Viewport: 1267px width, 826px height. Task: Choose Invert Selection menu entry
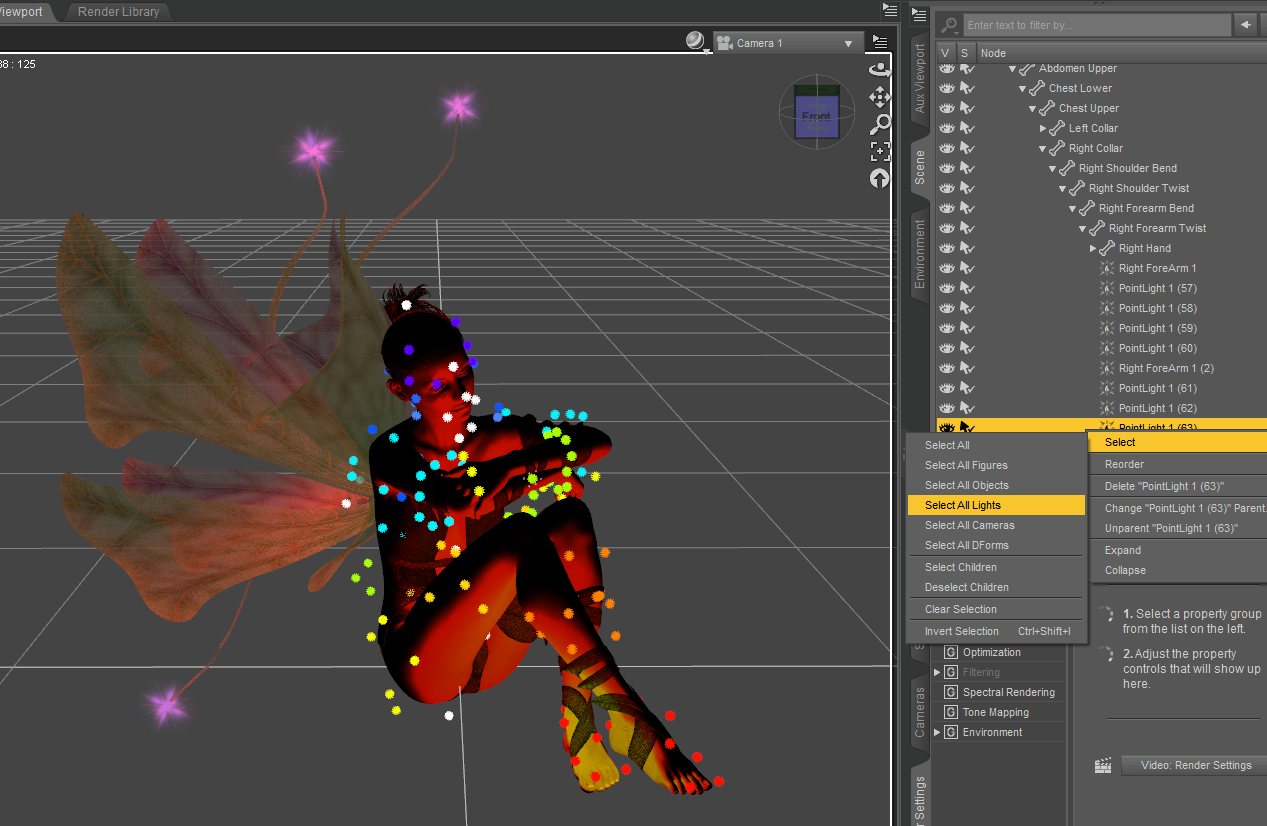[996, 631]
